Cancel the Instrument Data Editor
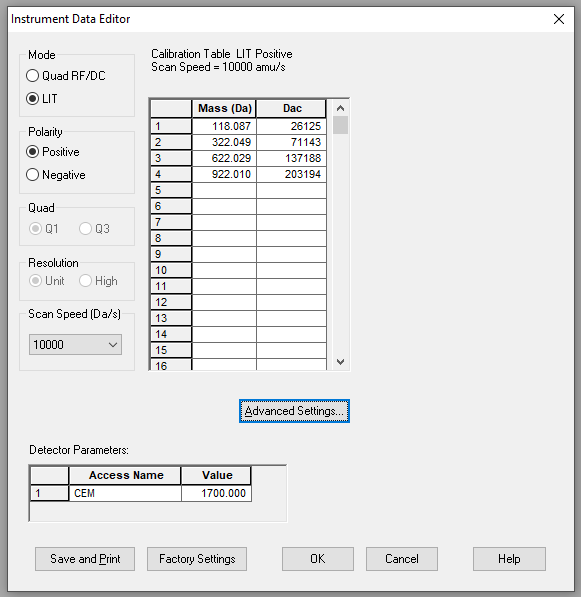The height and width of the screenshot is (597, 581). click(x=402, y=559)
